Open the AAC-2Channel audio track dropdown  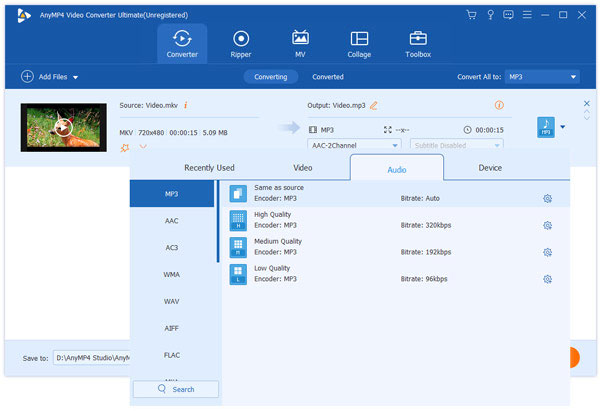[354, 145]
